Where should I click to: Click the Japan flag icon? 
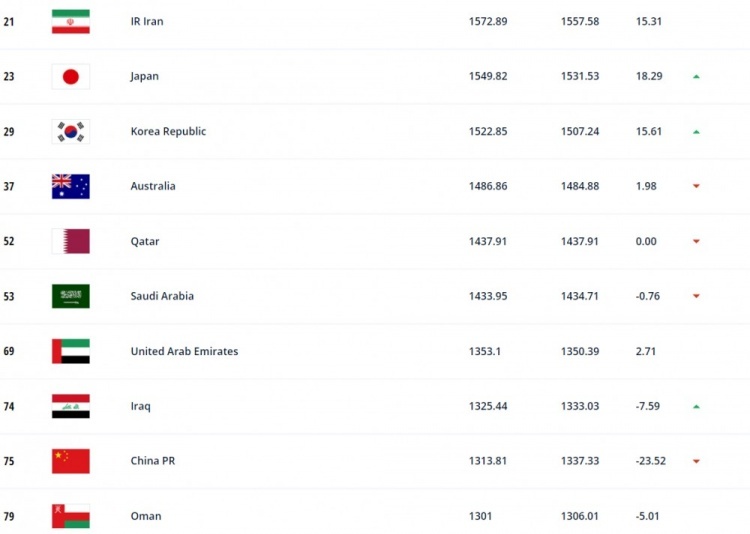(71, 77)
